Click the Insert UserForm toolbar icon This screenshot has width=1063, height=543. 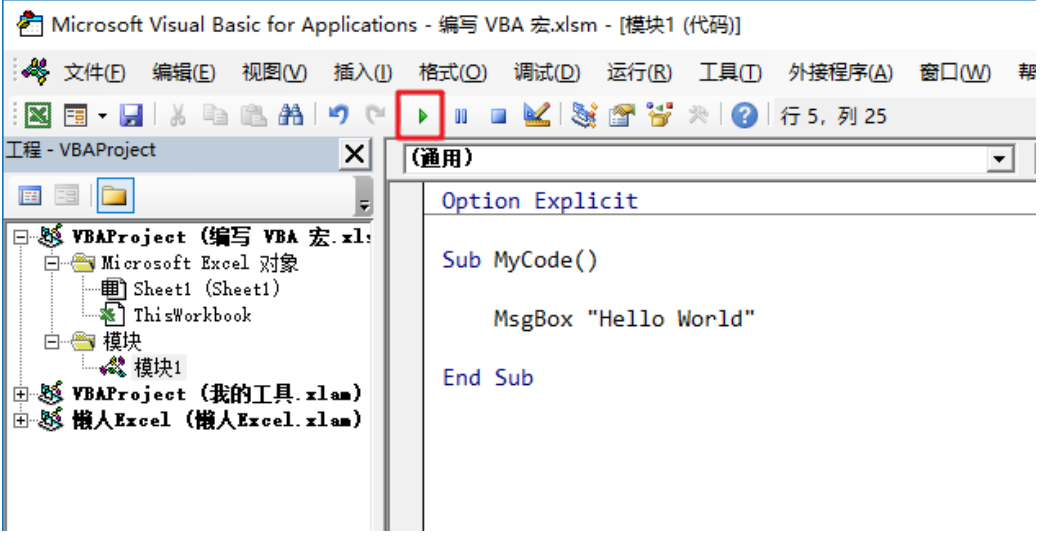[75, 117]
